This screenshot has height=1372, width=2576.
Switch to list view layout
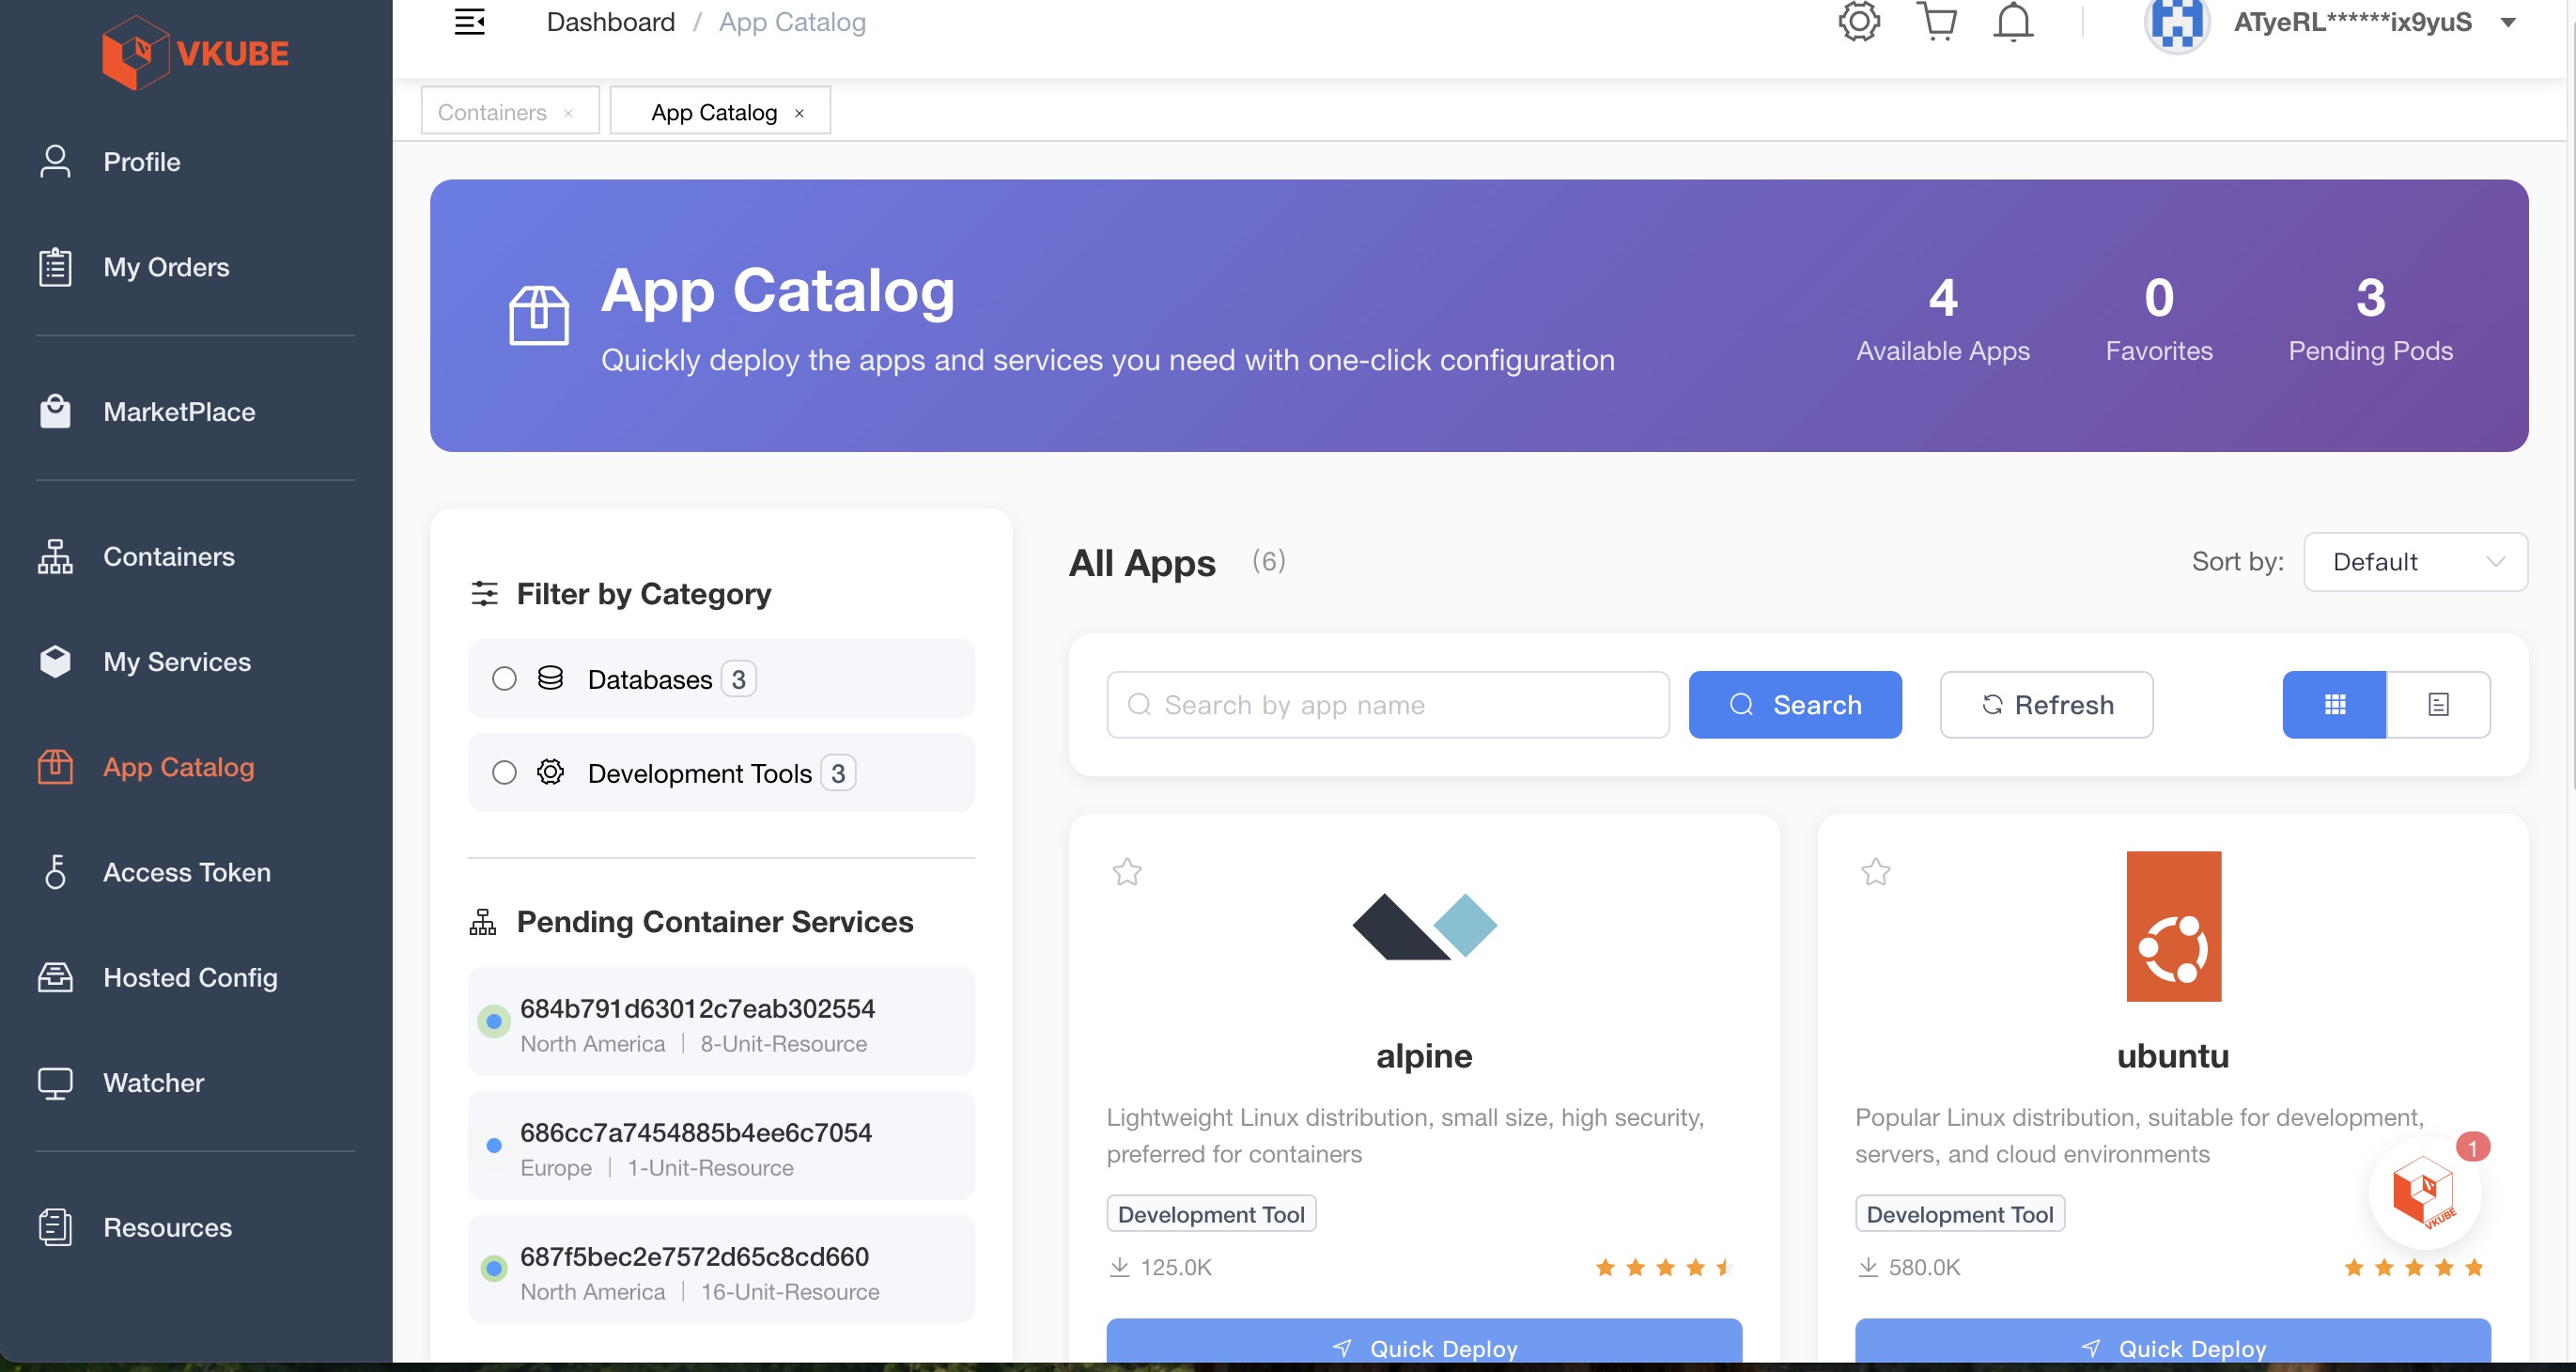click(2438, 705)
